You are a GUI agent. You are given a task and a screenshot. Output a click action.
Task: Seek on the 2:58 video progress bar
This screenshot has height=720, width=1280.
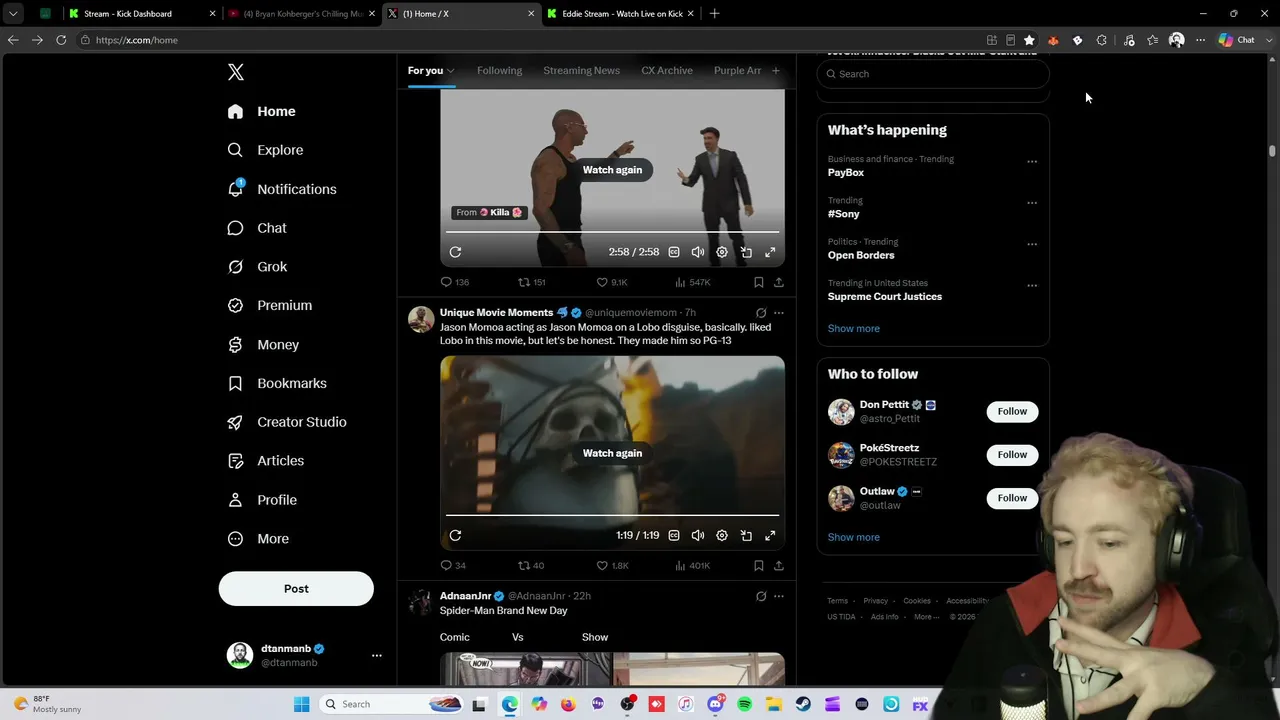[612, 232]
